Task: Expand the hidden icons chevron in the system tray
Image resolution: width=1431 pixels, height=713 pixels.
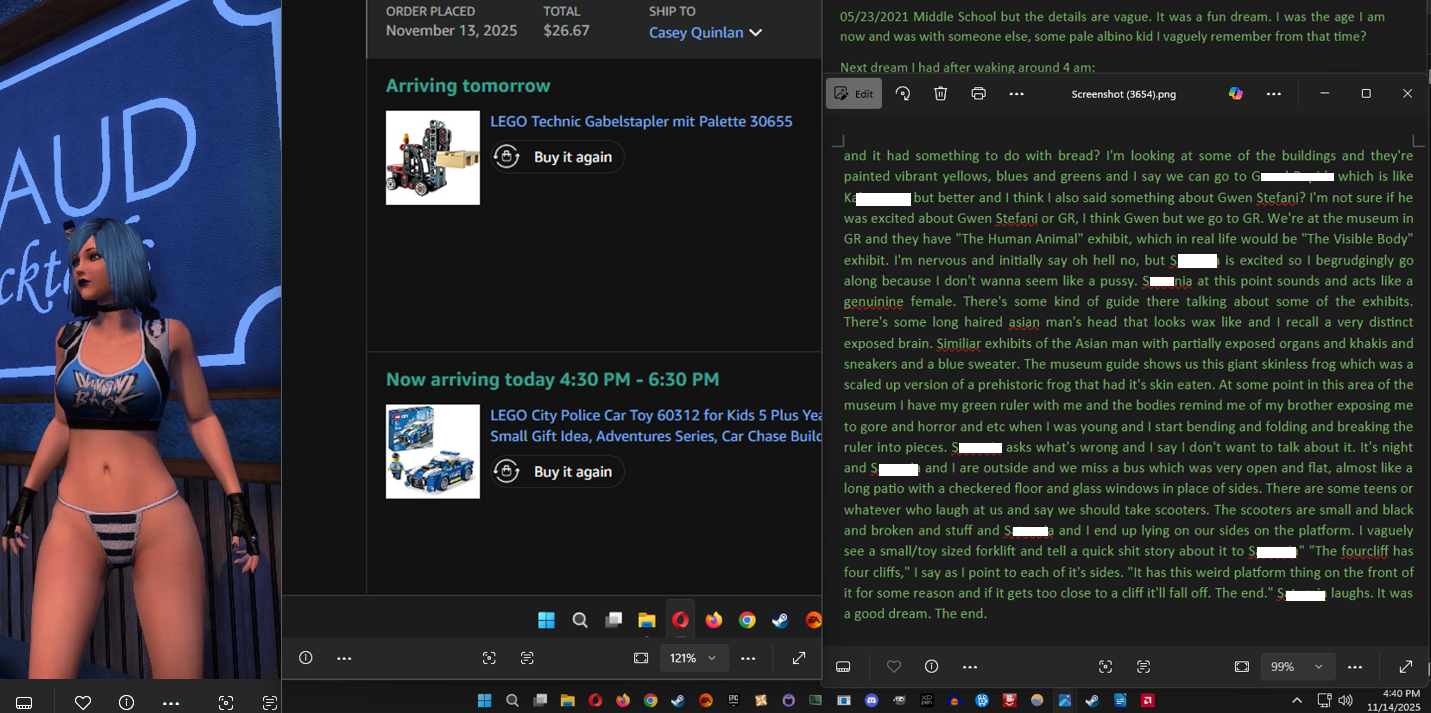Action: point(1297,700)
